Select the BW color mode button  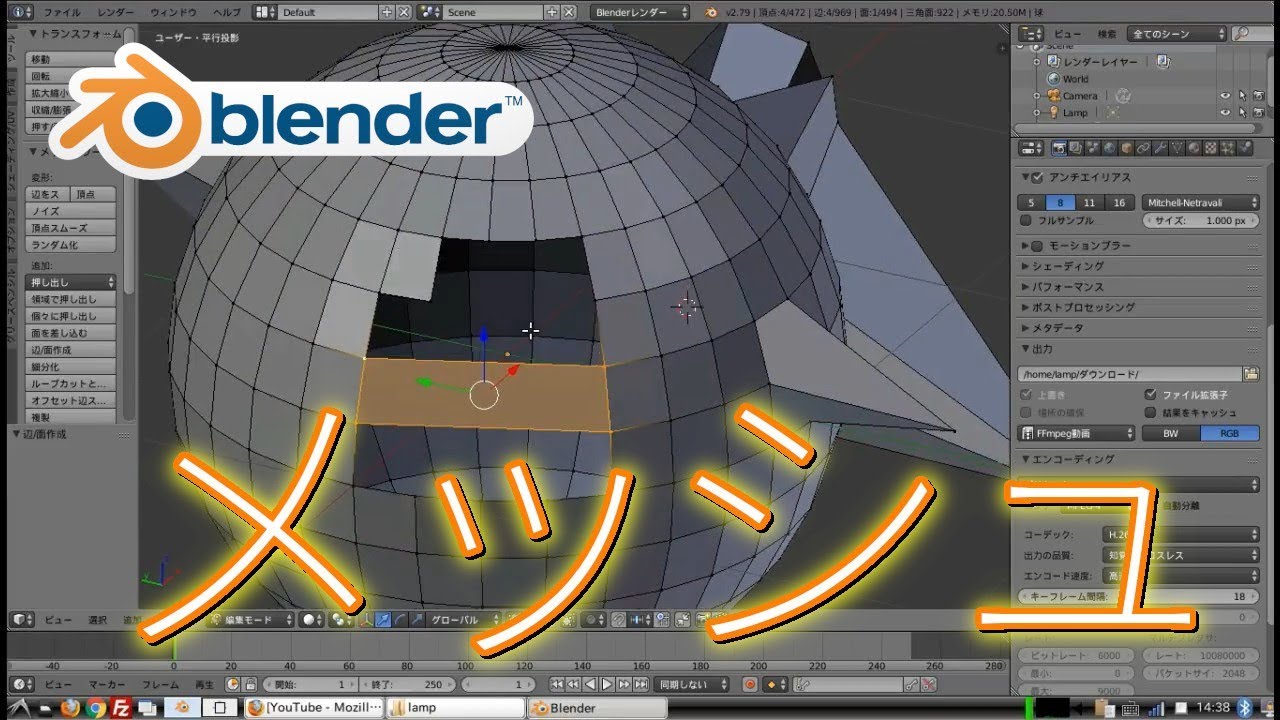click(1170, 433)
